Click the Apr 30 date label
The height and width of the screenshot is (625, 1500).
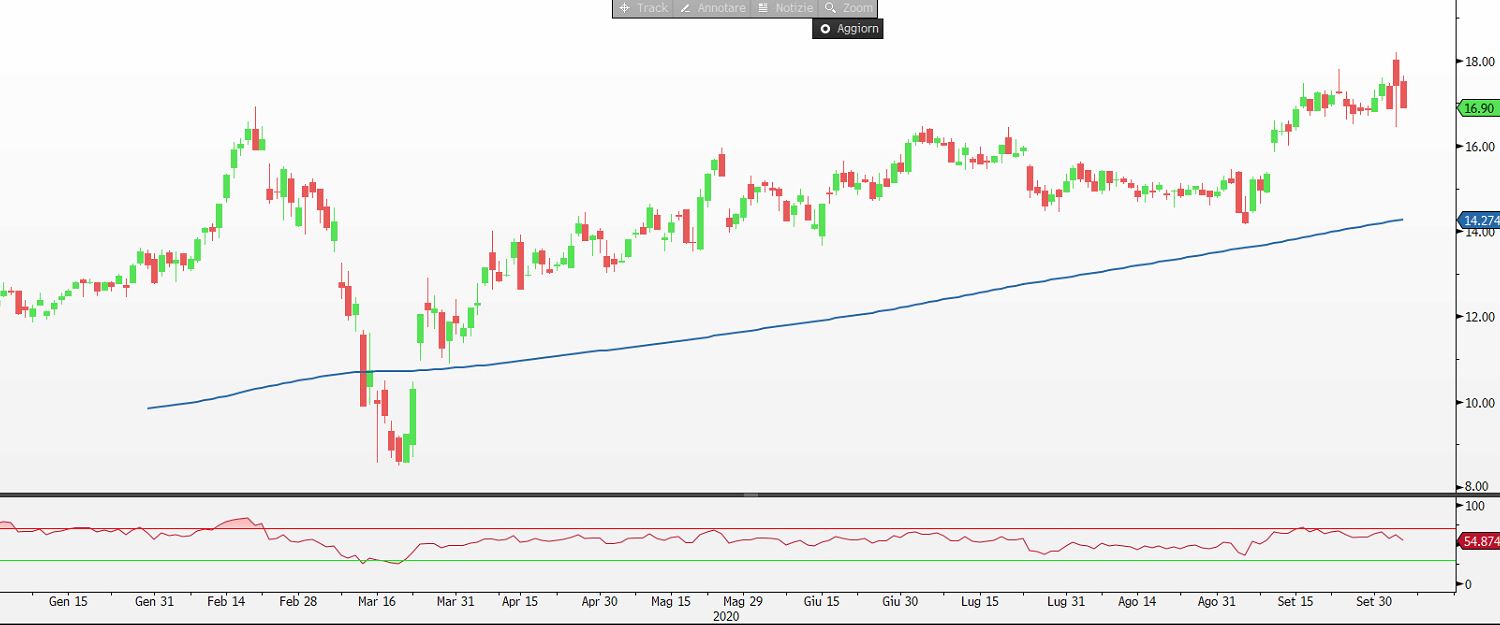(x=598, y=602)
